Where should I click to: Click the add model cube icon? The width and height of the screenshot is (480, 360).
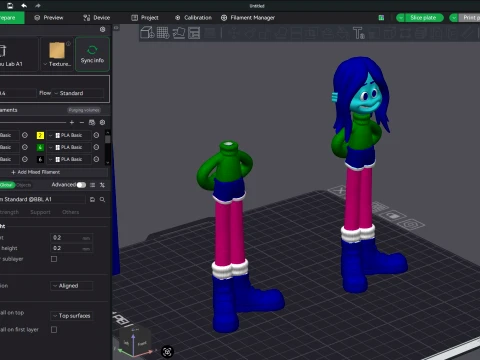click(x=147, y=33)
